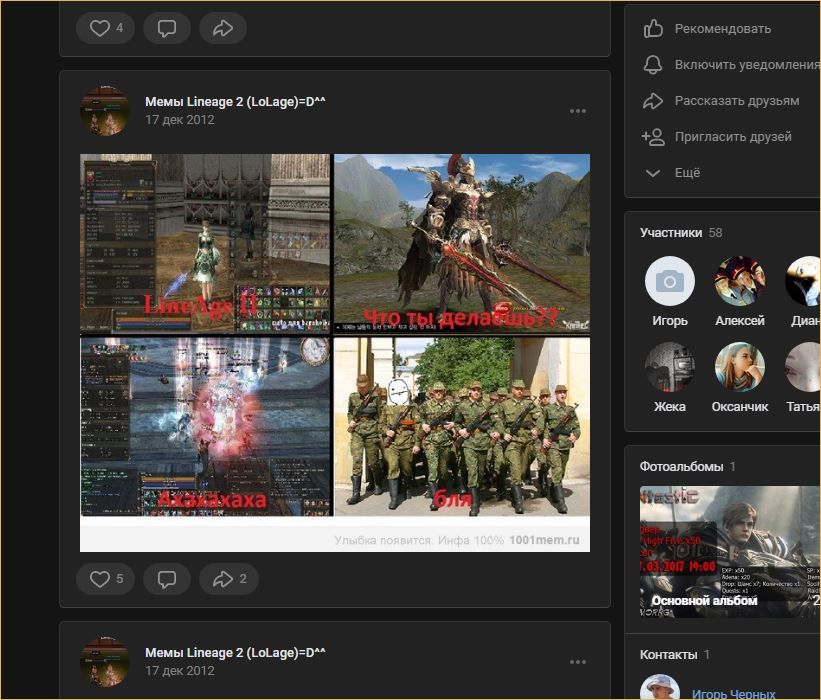The image size is (821, 700).
Task: Share the top post with arrow icon
Action: pos(223,28)
